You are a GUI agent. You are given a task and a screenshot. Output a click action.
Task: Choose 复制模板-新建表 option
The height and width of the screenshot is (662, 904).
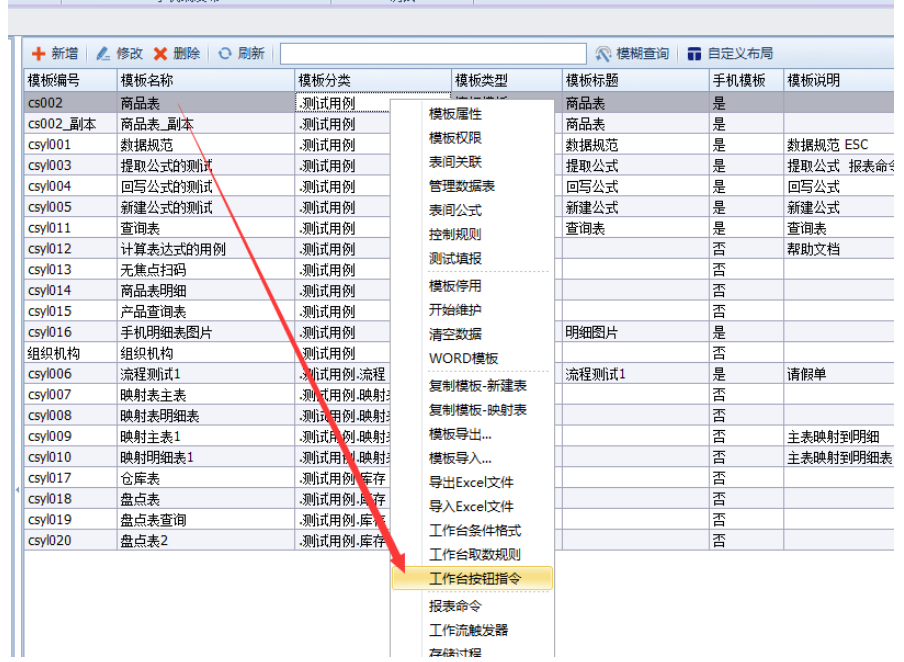click(x=477, y=386)
